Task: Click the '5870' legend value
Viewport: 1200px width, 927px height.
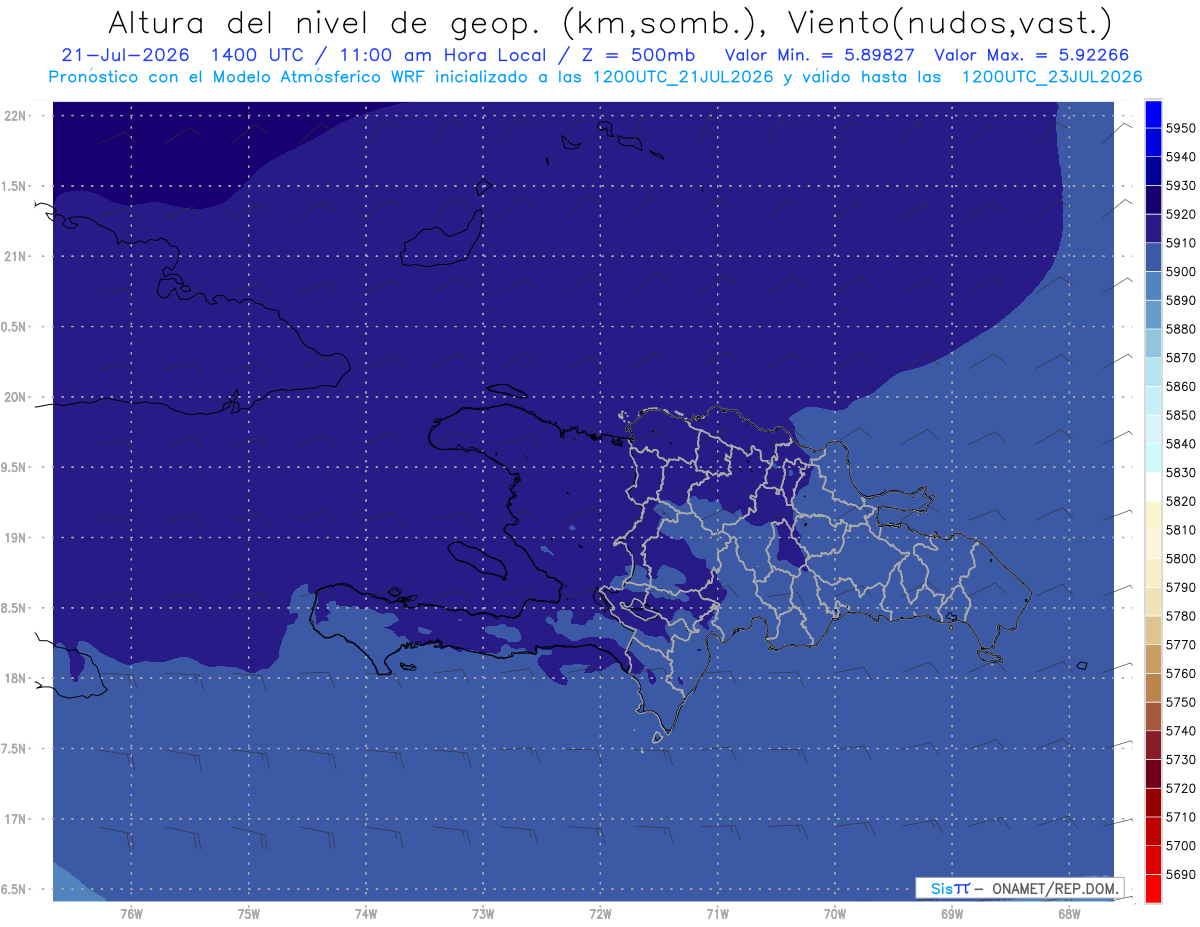Action: coord(1180,358)
